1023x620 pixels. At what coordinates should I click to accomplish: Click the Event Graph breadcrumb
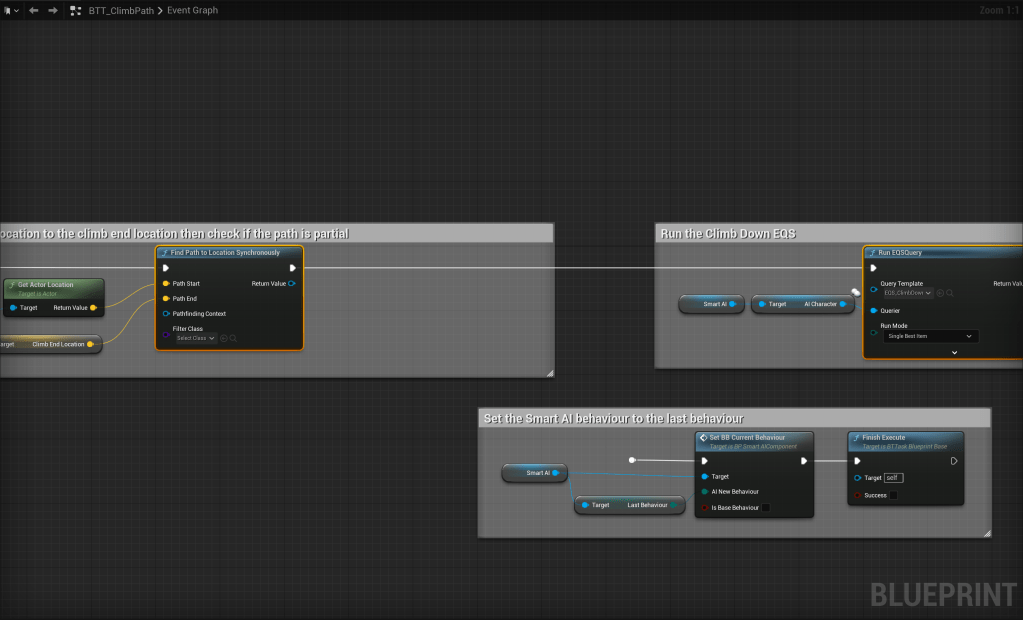pos(192,10)
